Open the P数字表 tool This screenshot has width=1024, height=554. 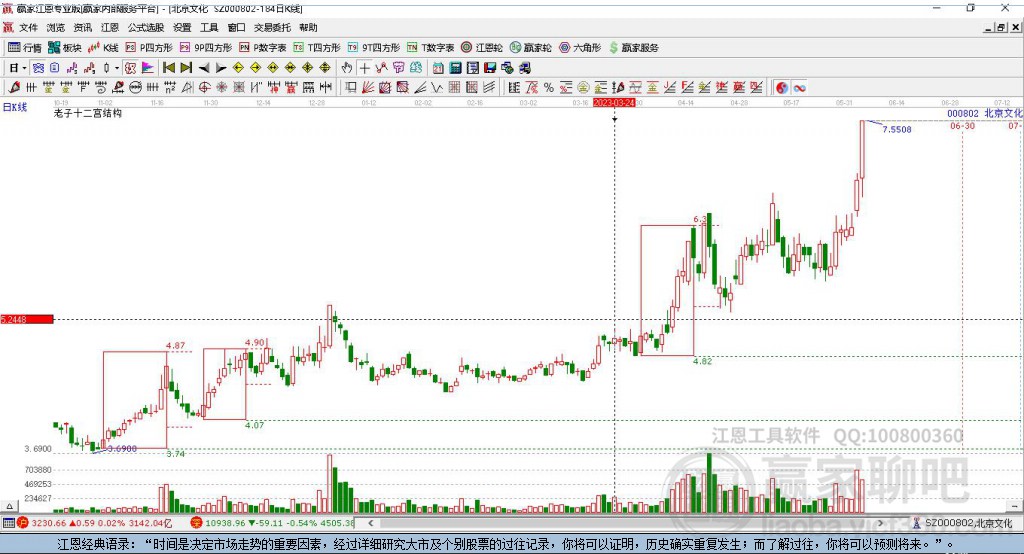(263, 48)
